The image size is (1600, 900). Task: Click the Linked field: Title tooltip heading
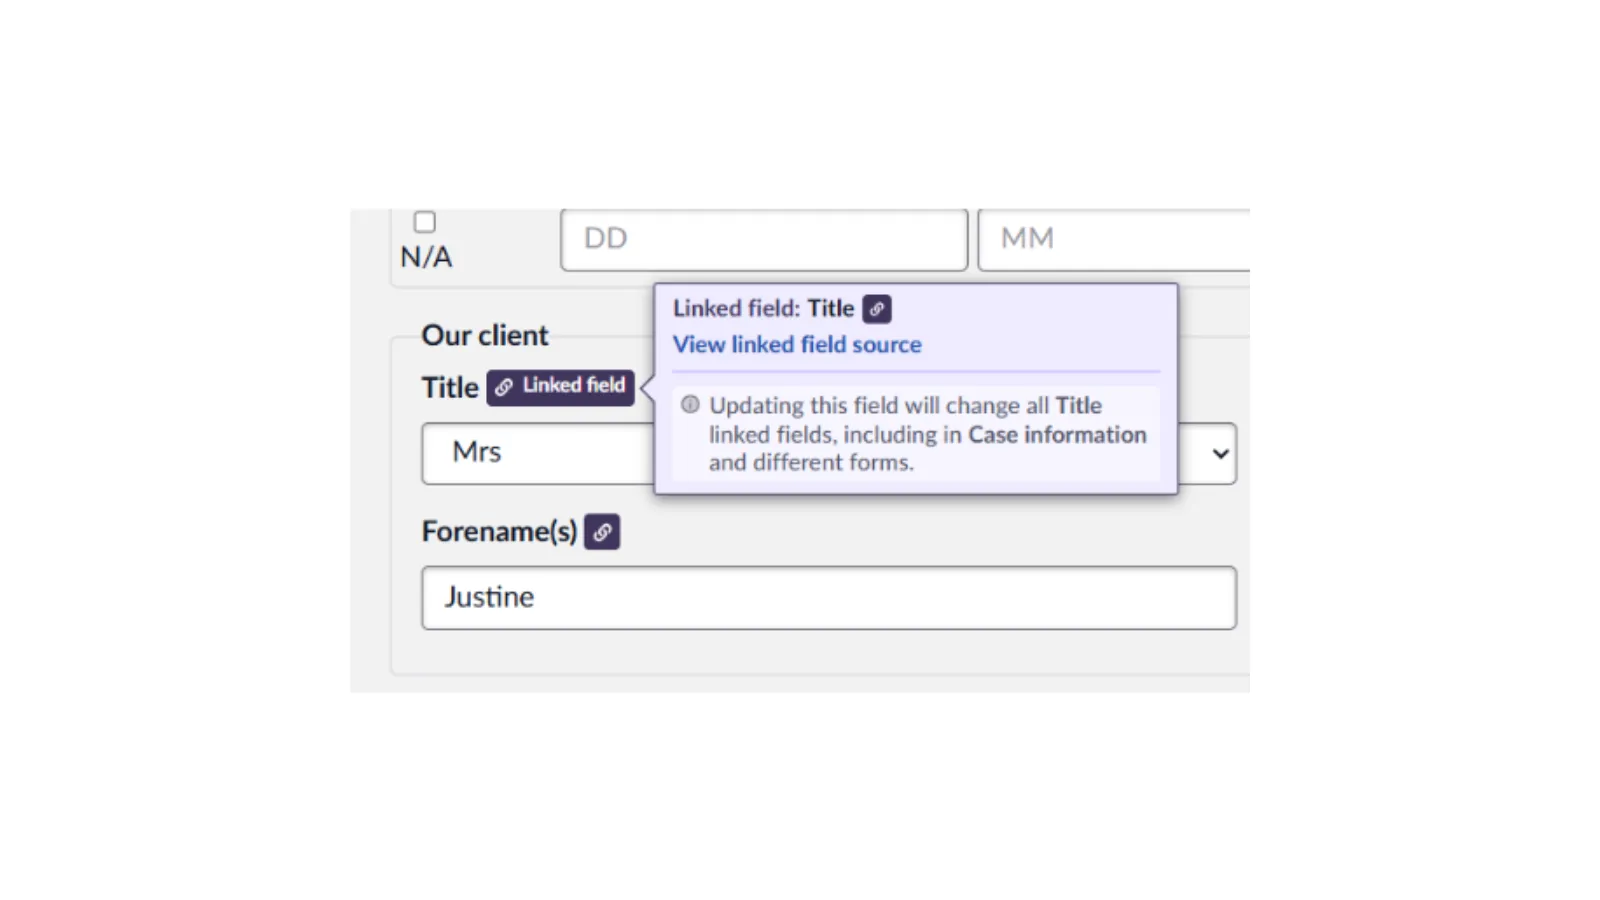763,309
